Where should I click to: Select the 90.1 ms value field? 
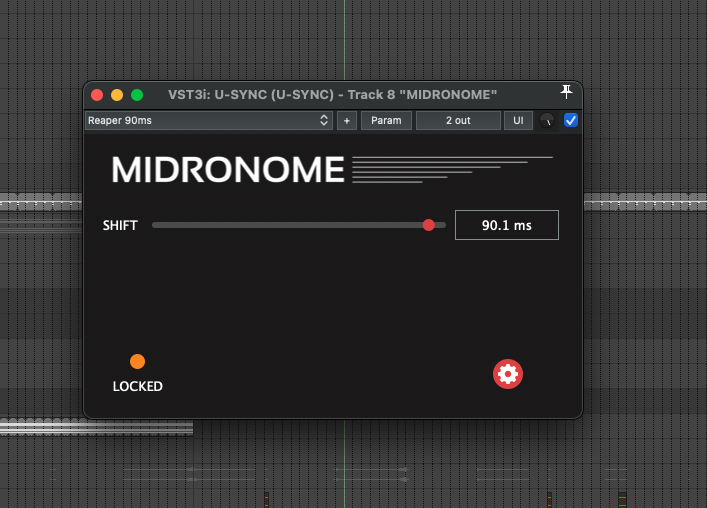(x=506, y=225)
